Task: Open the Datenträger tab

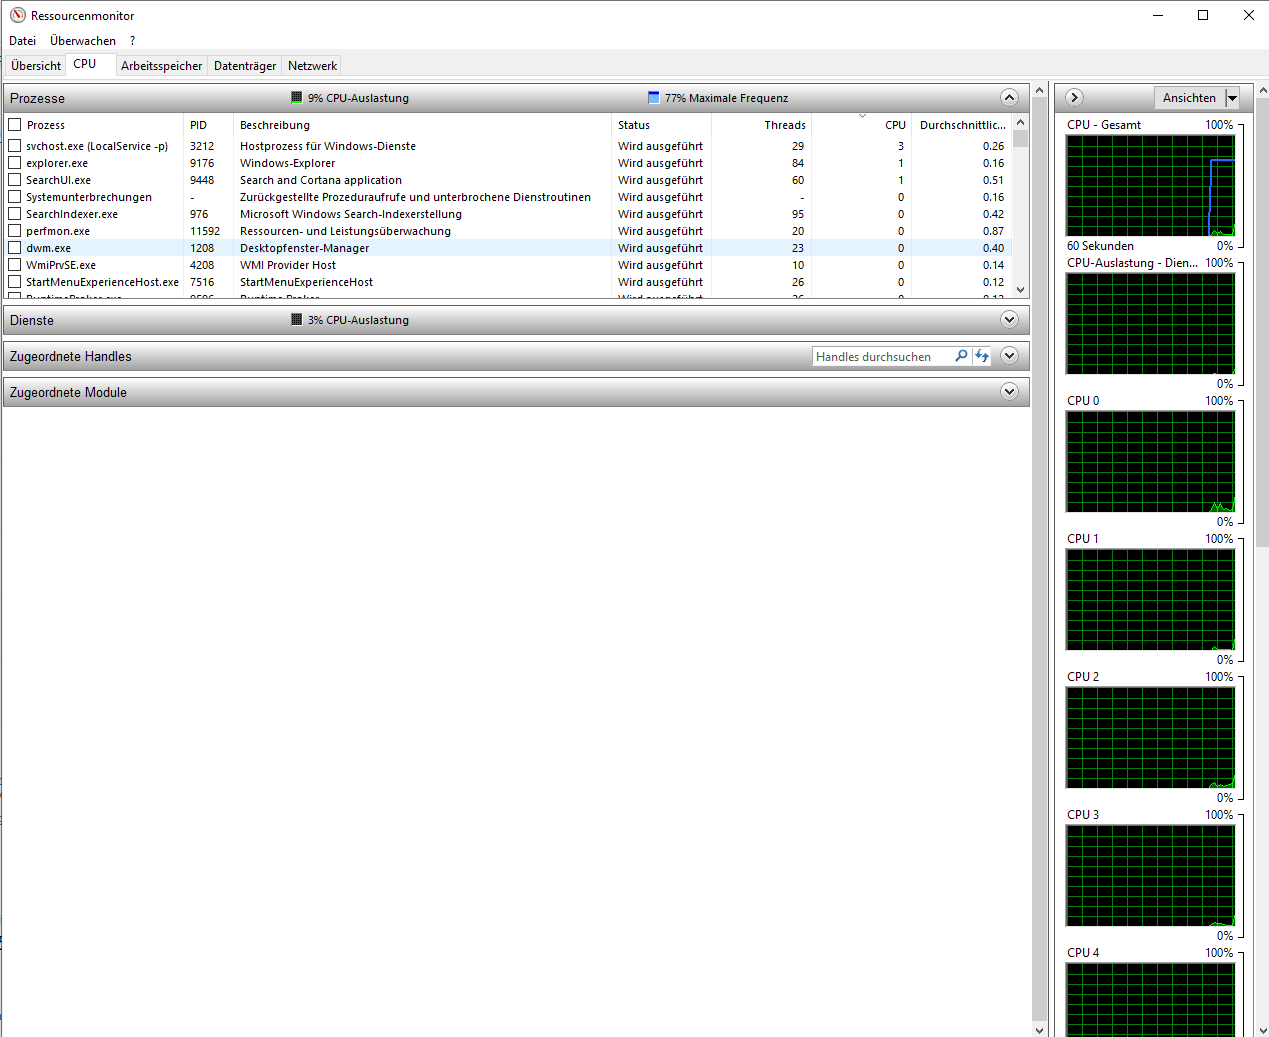Action: [x=245, y=66]
